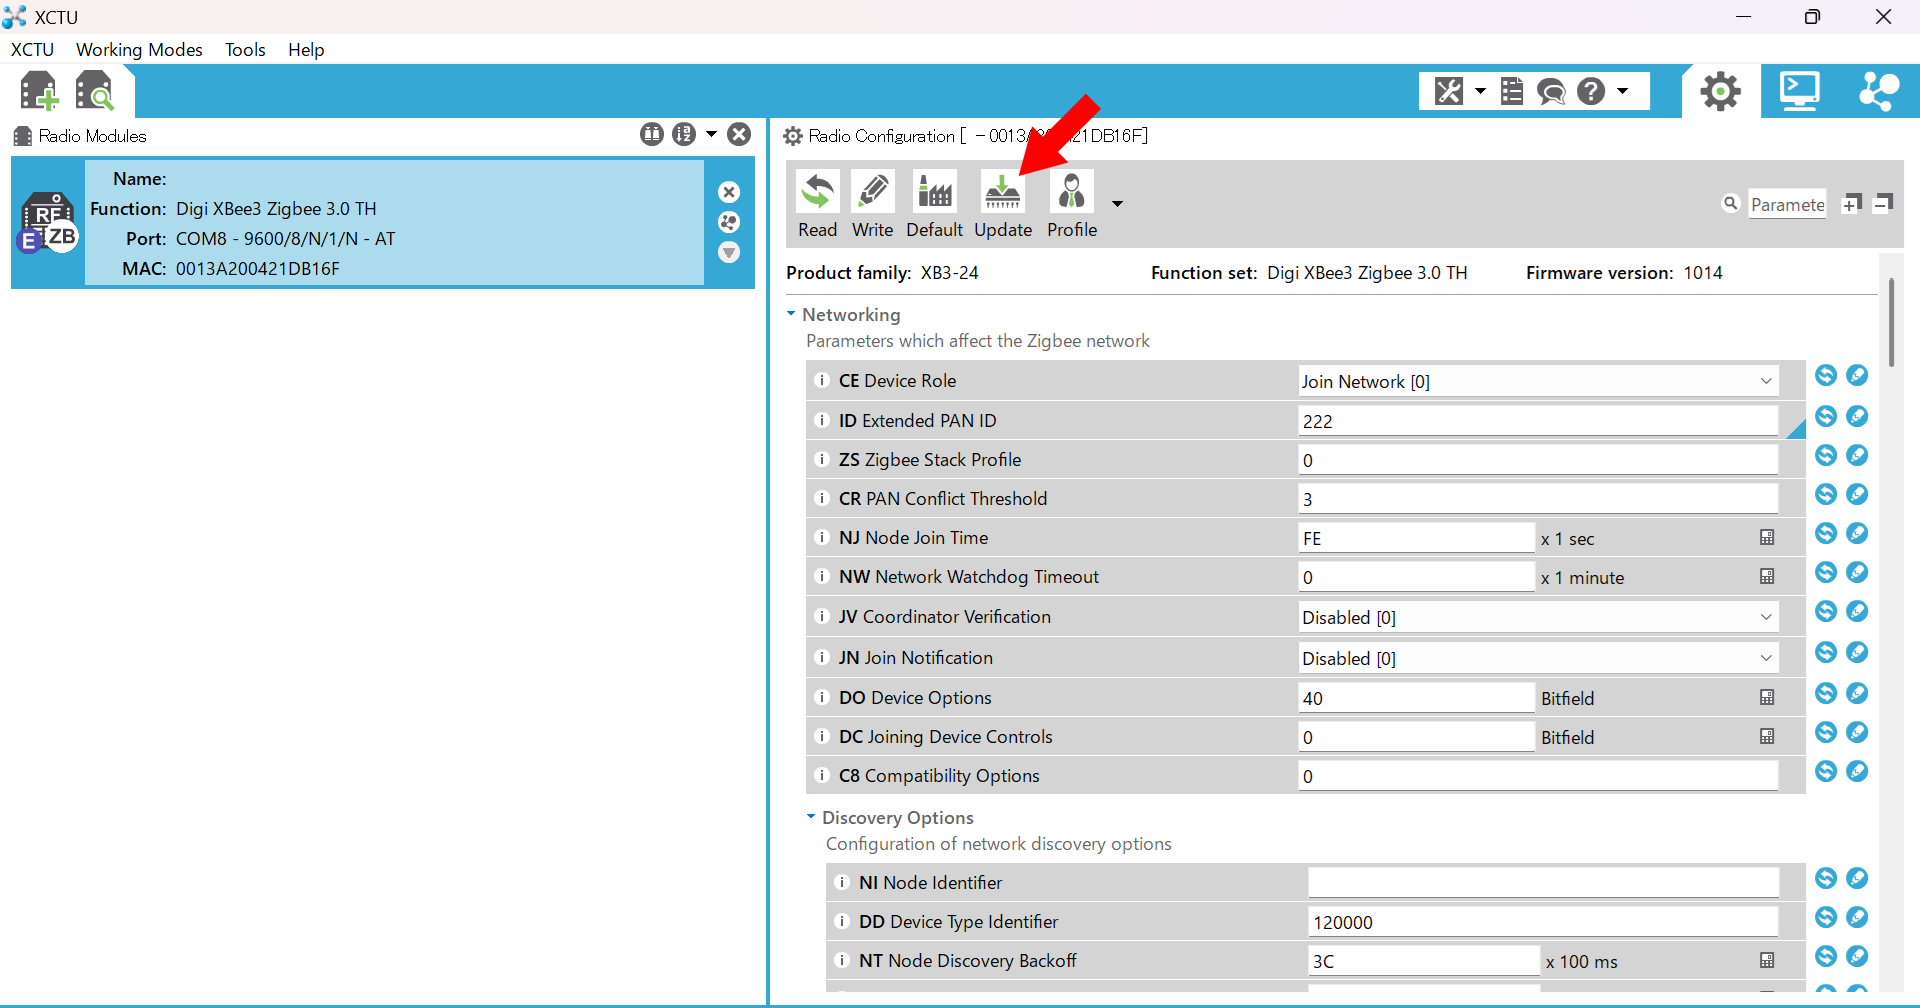Open bitfield calculator for DO Device Options

pos(1767,698)
